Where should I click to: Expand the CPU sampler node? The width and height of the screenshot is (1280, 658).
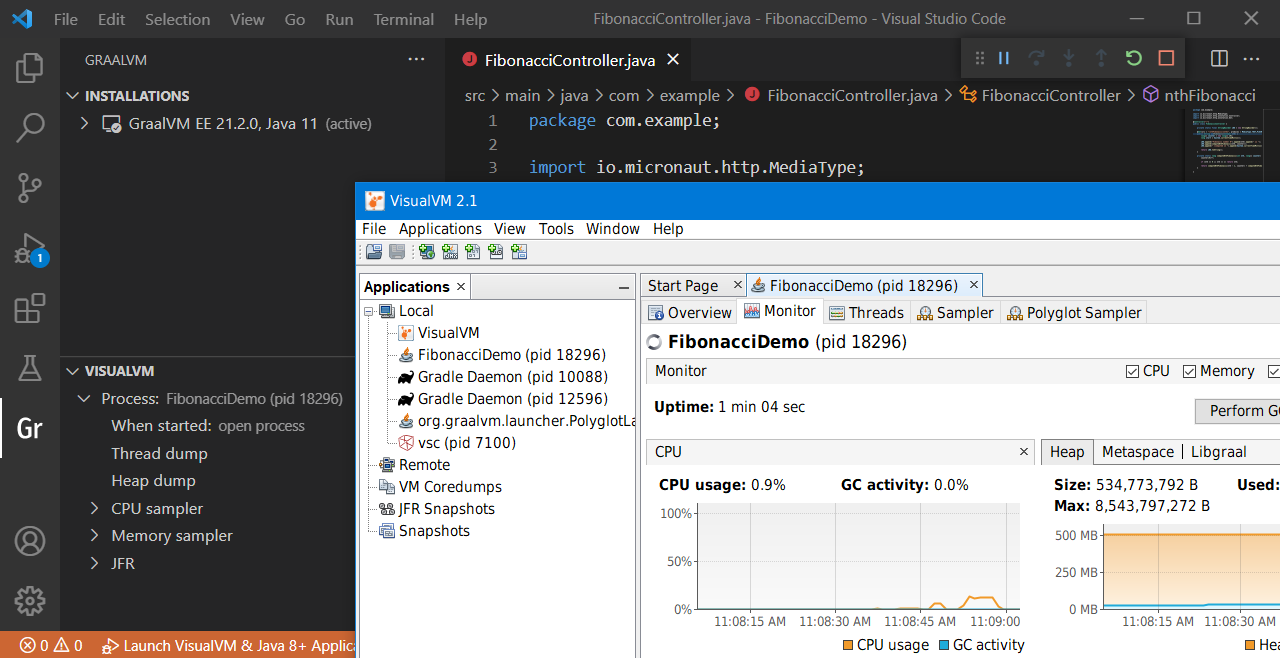point(96,508)
